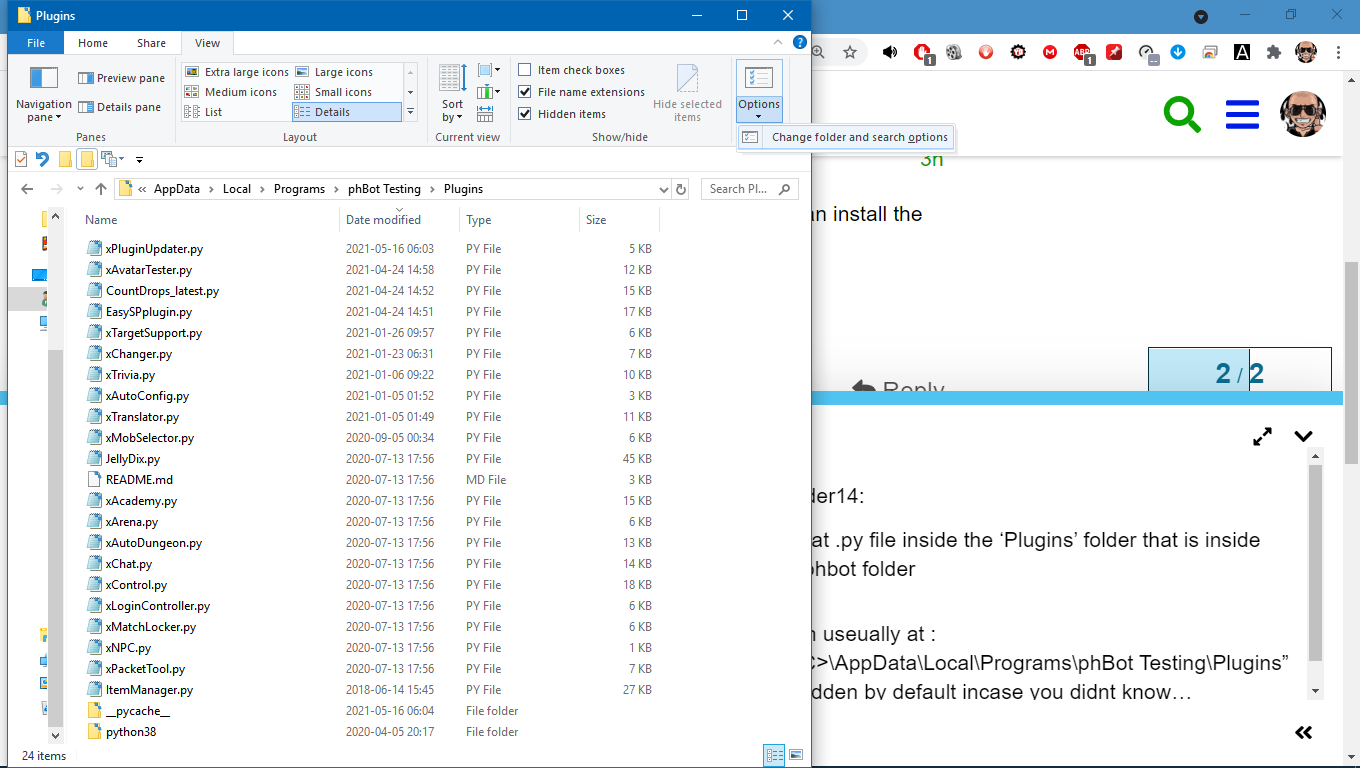Click the undo arrow in quick access toolbar

(42, 159)
